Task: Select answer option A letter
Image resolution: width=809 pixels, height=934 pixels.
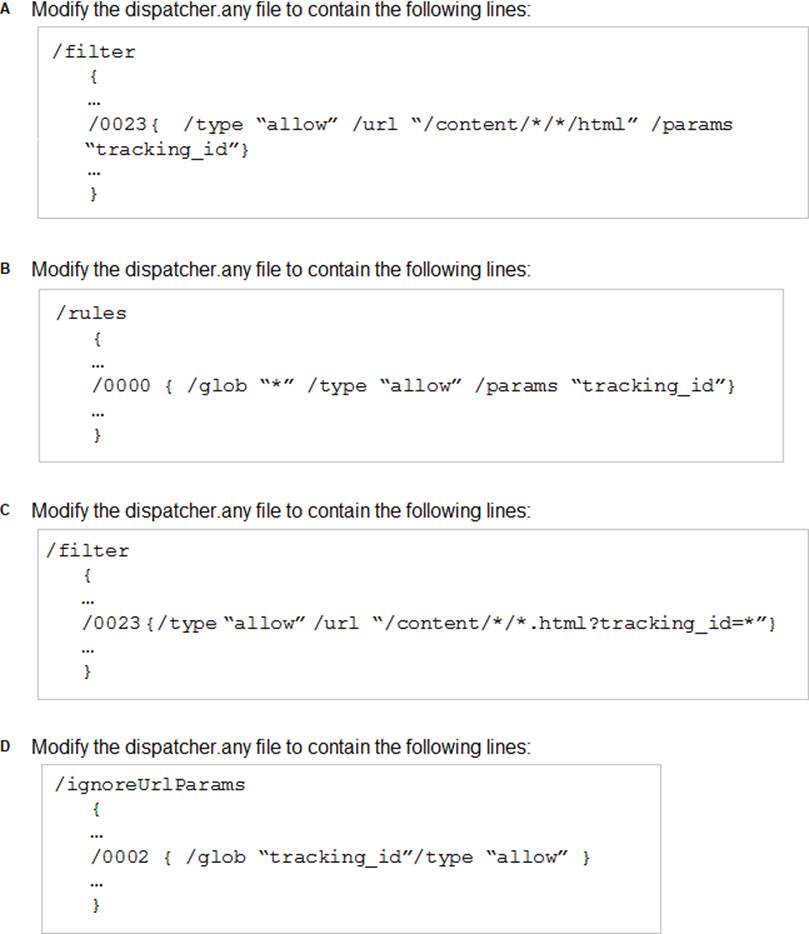Action: tap(5, 10)
